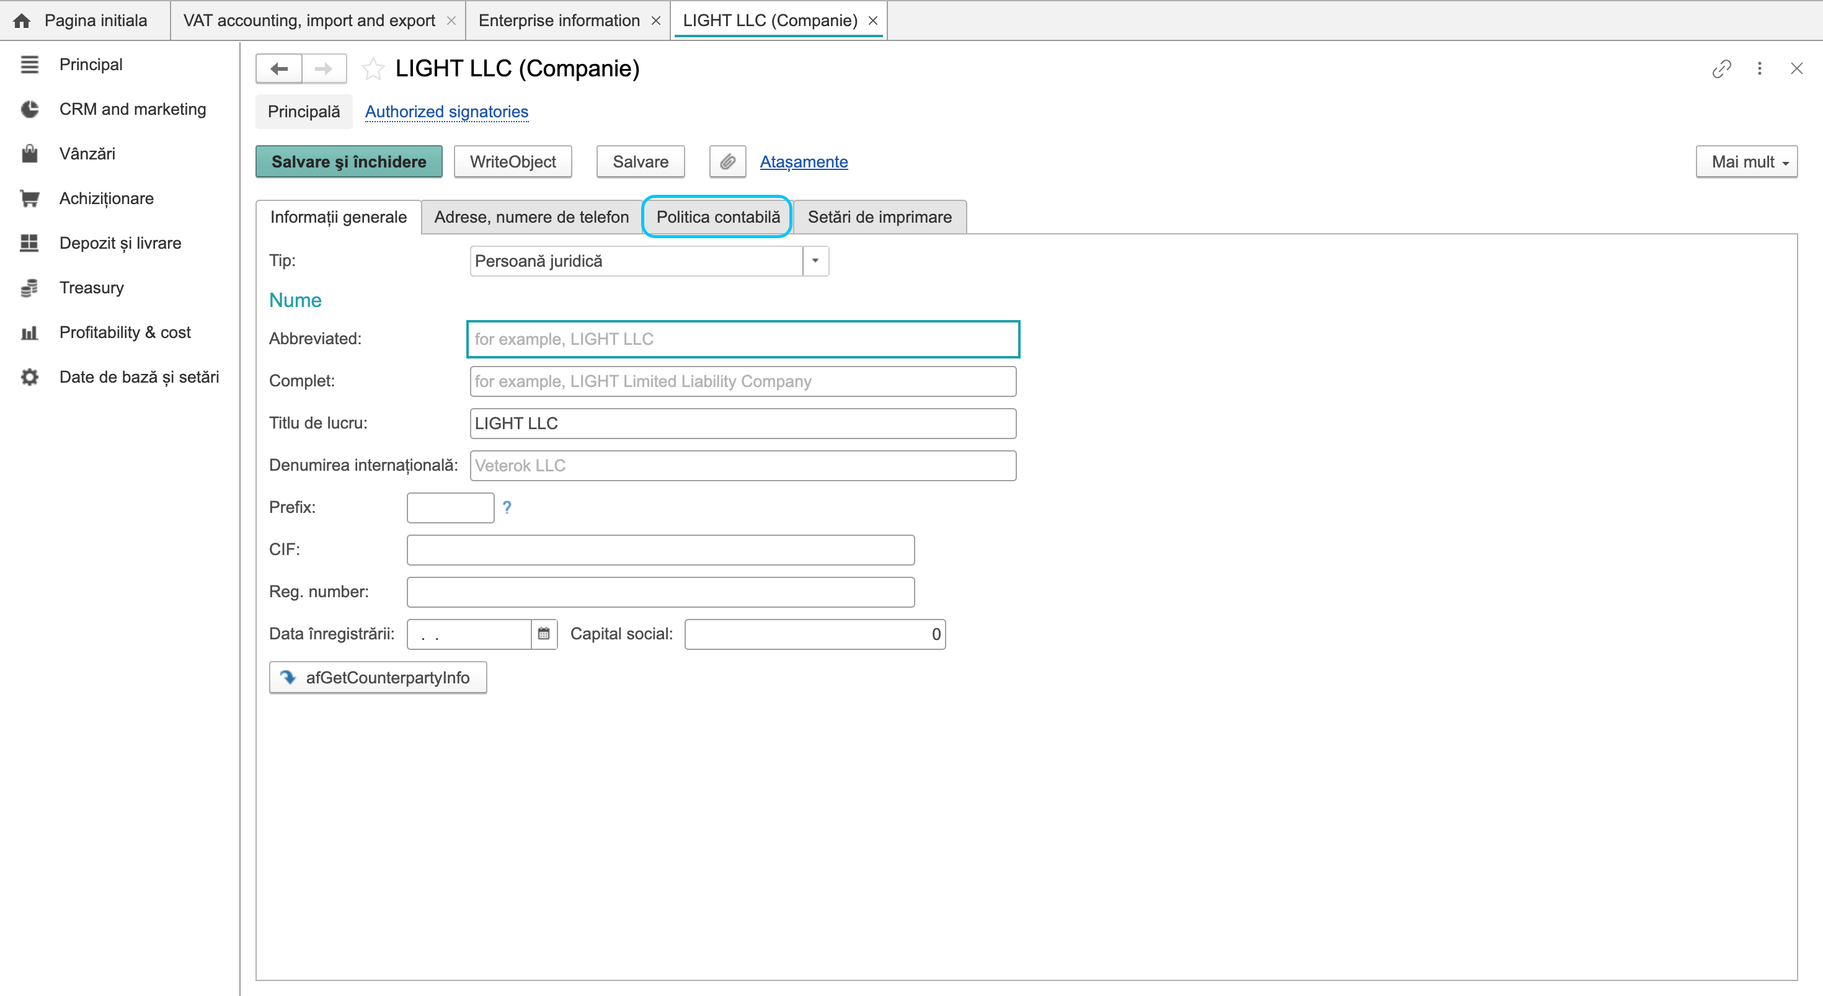1823x996 pixels.
Task: Mark LIGHT LLC as favorite with star
Action: point(373,69)
